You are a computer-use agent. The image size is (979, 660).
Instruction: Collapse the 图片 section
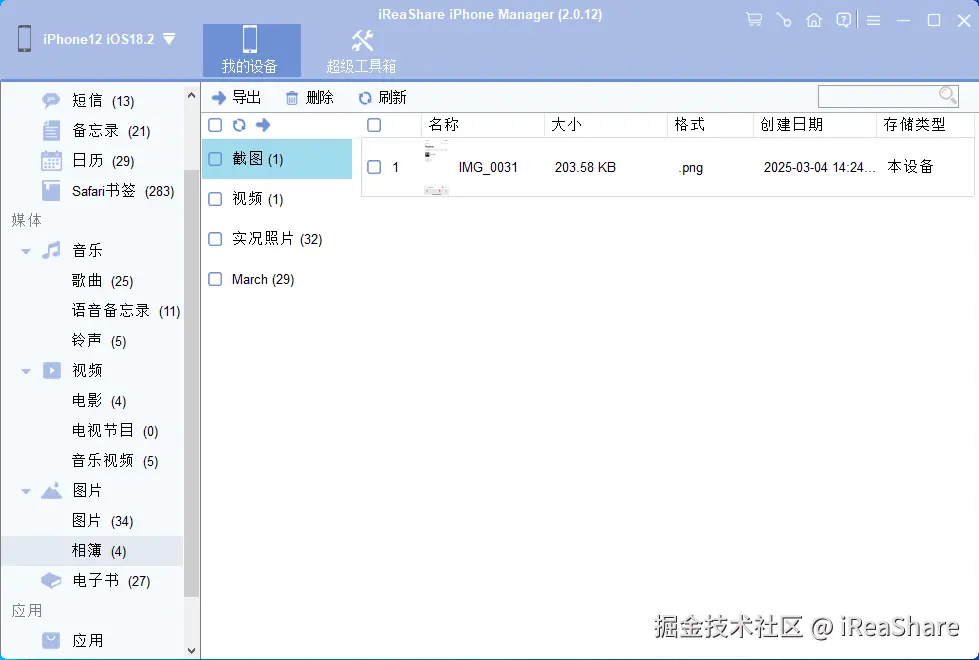[24, 490]
